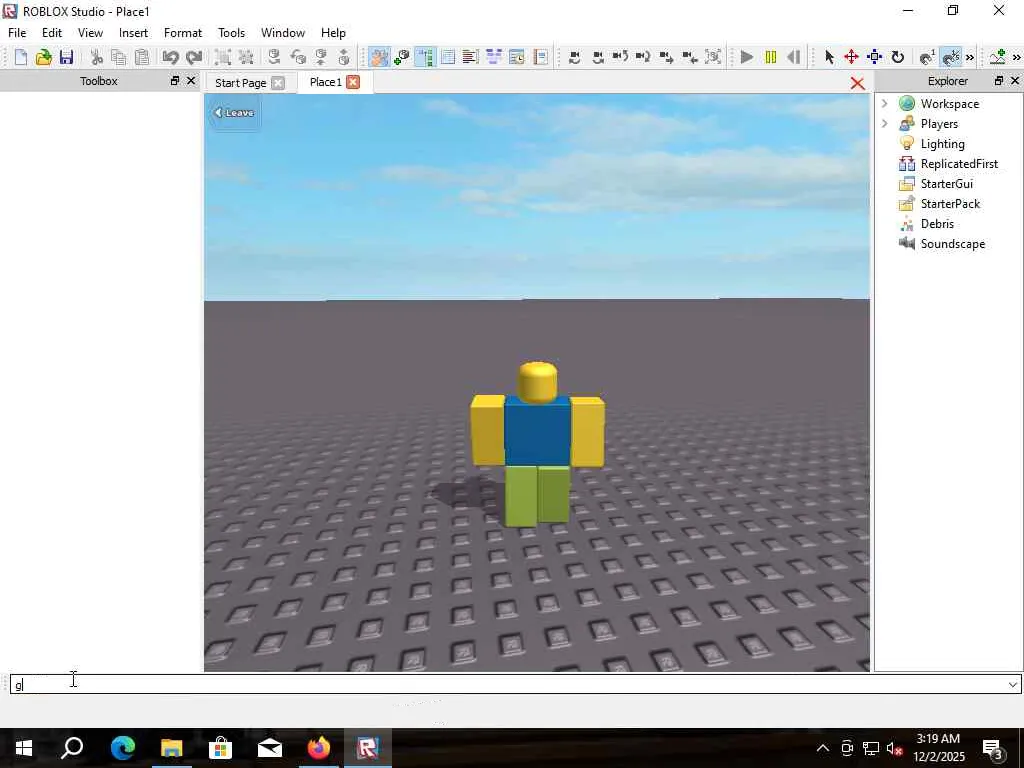
Task: Open command bar history dropdown
Action: click(1013, 684)
